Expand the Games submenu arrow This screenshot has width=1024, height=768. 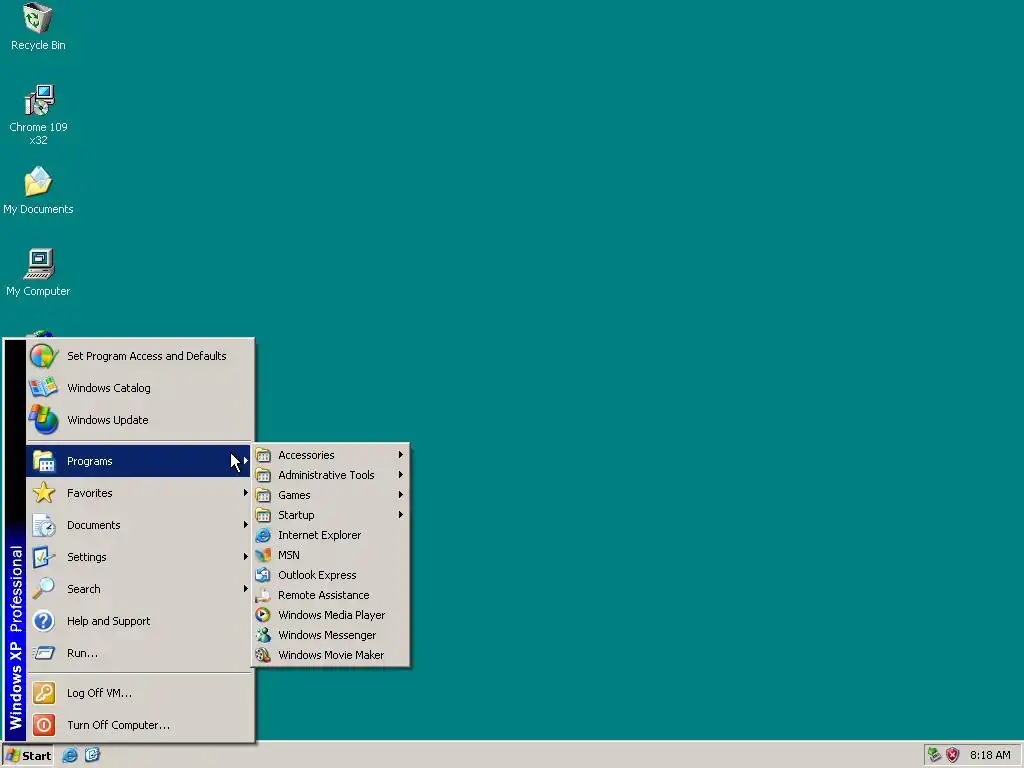point(401,495)
